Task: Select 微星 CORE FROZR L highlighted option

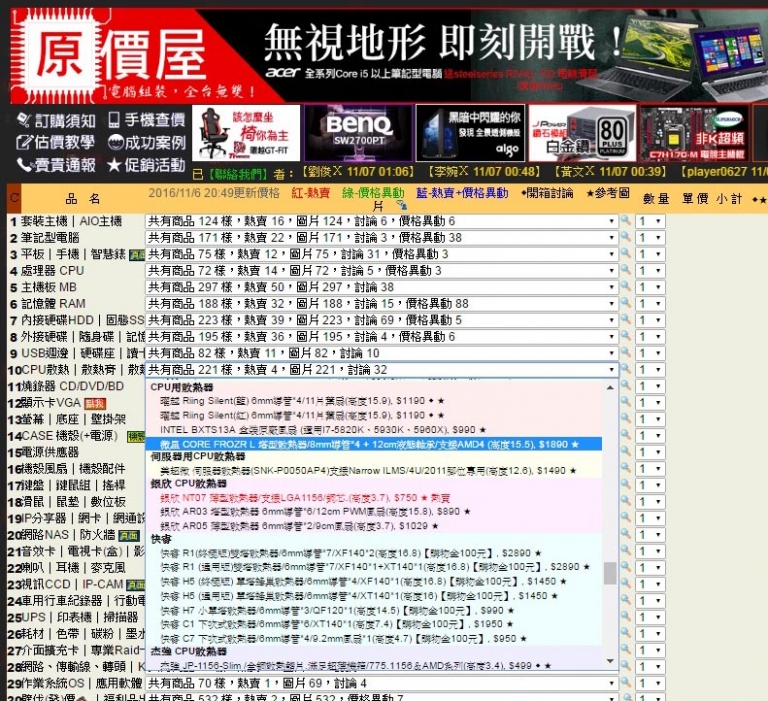Action: (374, 445)
